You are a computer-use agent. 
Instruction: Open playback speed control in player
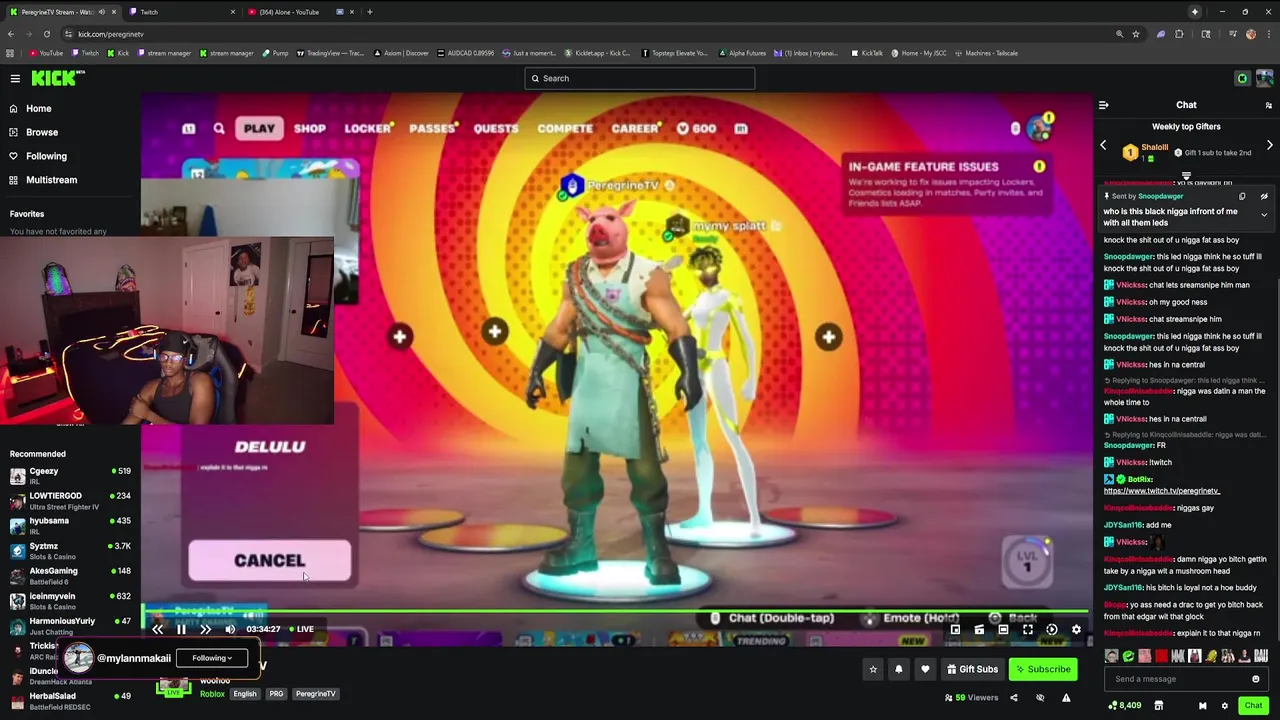tap(1051, 629)
